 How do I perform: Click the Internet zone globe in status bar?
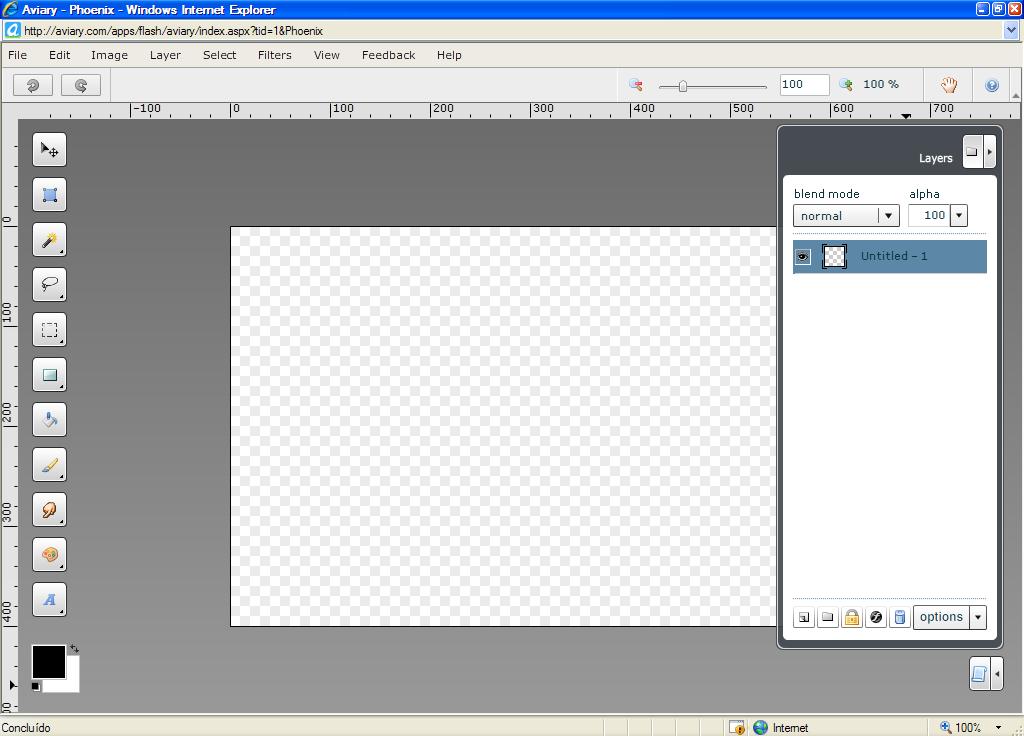[x=760, y=728]
